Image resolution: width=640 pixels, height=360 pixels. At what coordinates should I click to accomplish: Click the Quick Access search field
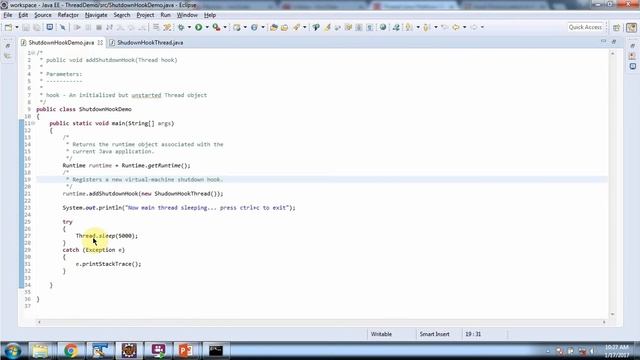[x=585, y=27]
